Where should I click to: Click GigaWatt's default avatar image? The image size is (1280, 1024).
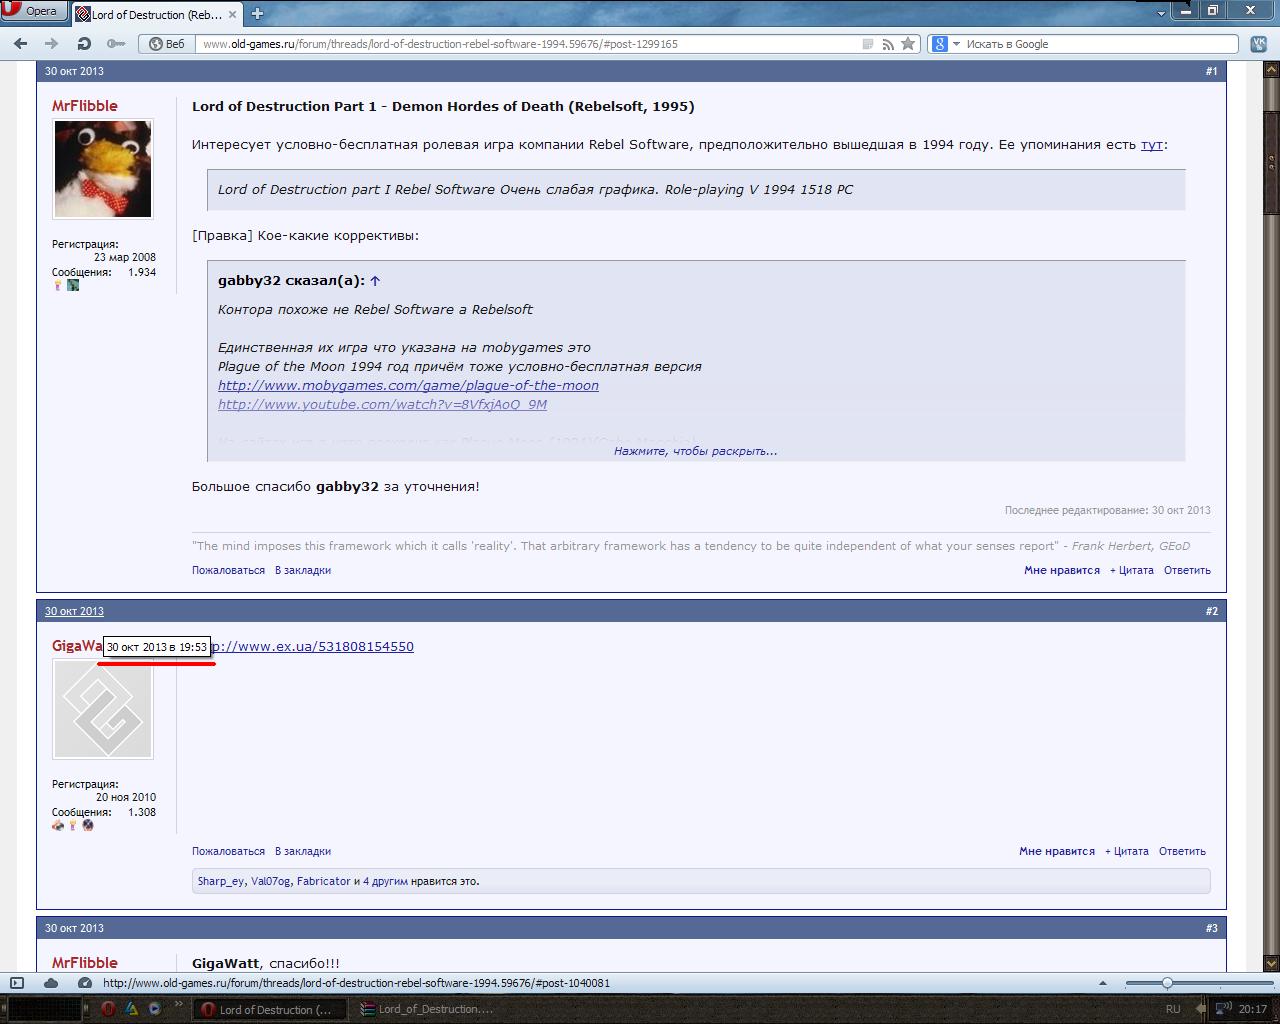point(102,709)
